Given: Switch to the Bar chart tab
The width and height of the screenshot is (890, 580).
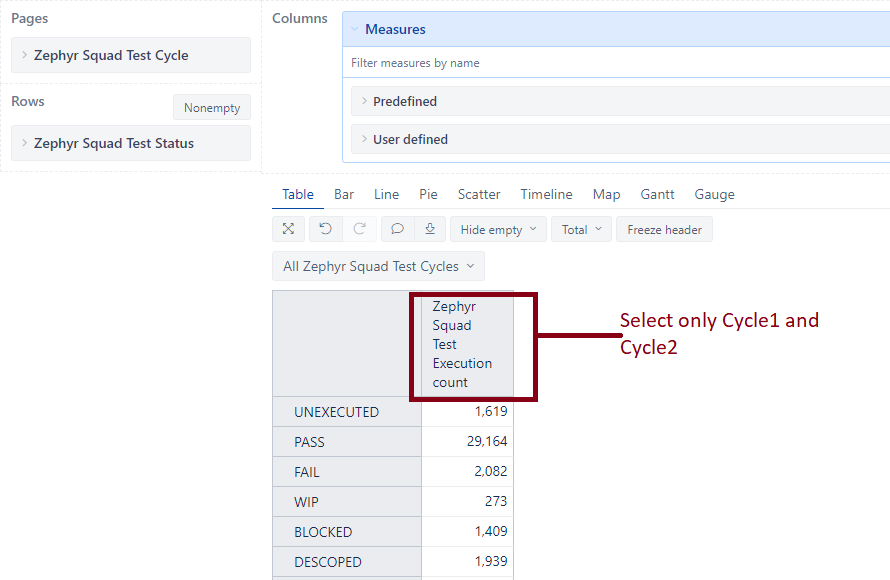Looking at the screenshot, I should tap(344, 194).
